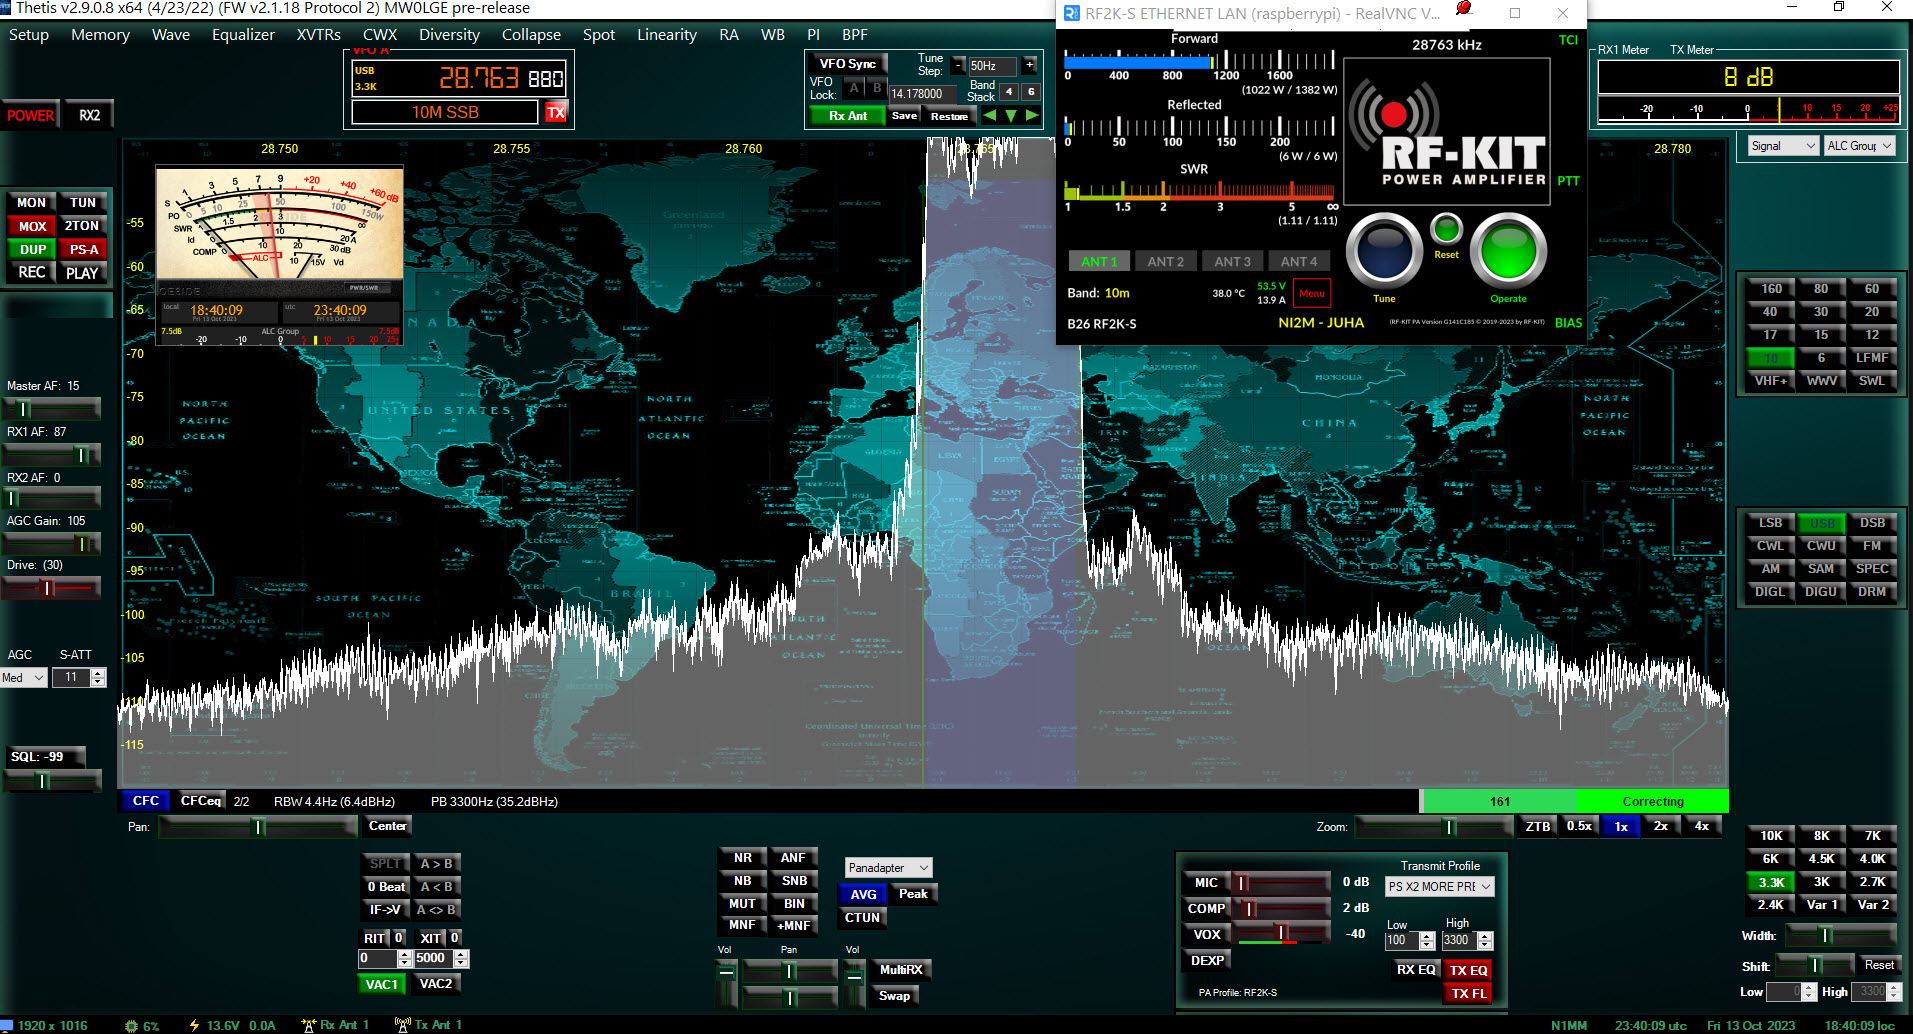Open the ALC Group TX meter dropdown
The height and width of the screenshot is (1034, 1913).
pos(1859,146)
